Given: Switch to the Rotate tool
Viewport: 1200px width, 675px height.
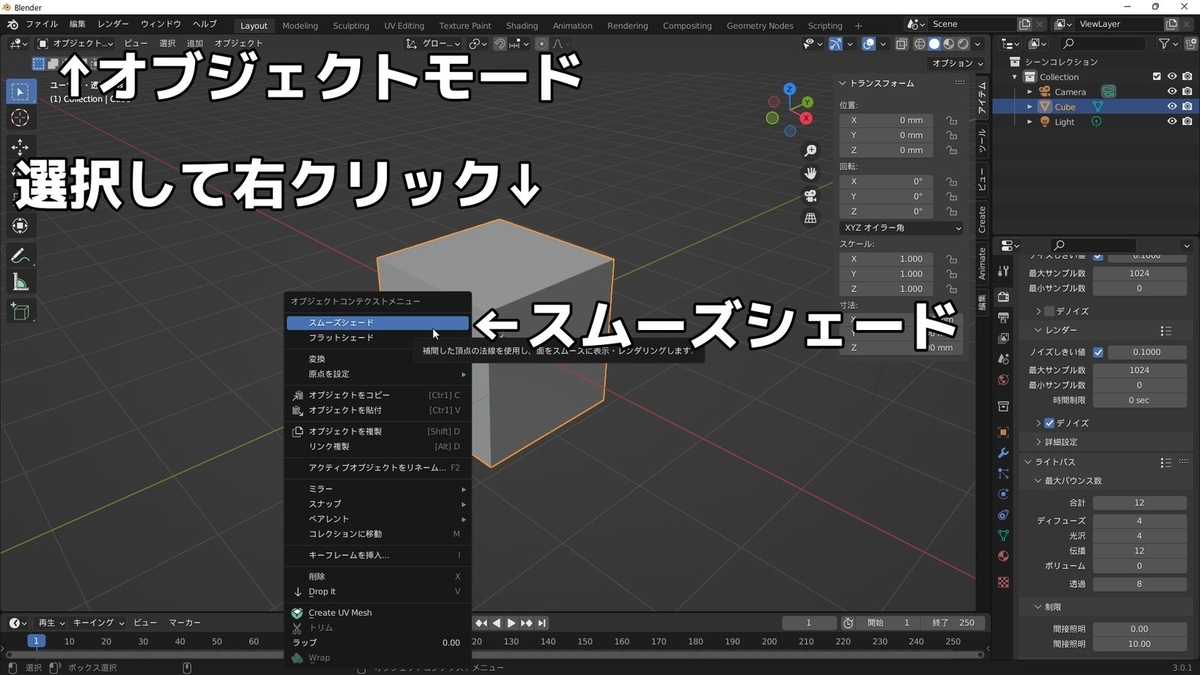Looking at the screenshot, I should point(20,173).
